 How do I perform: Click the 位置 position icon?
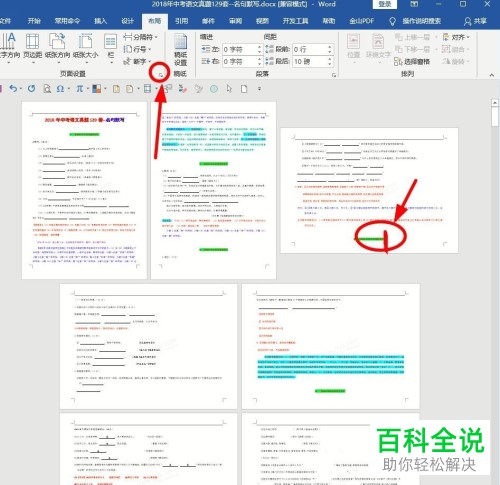353,47
